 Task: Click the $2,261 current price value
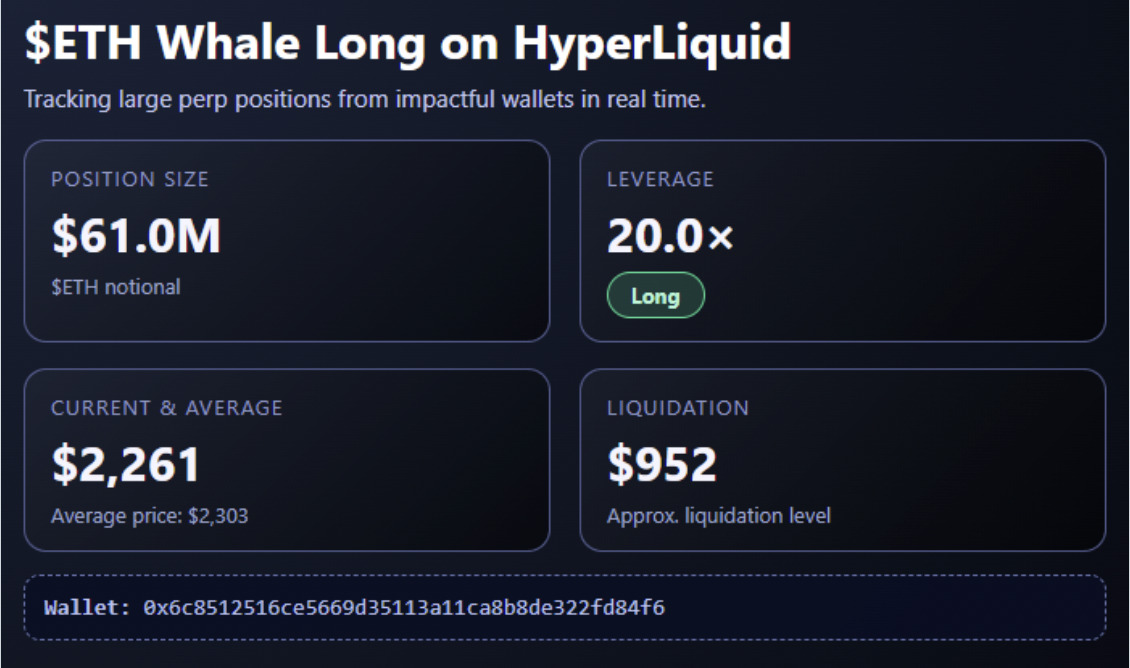(126, 465)
